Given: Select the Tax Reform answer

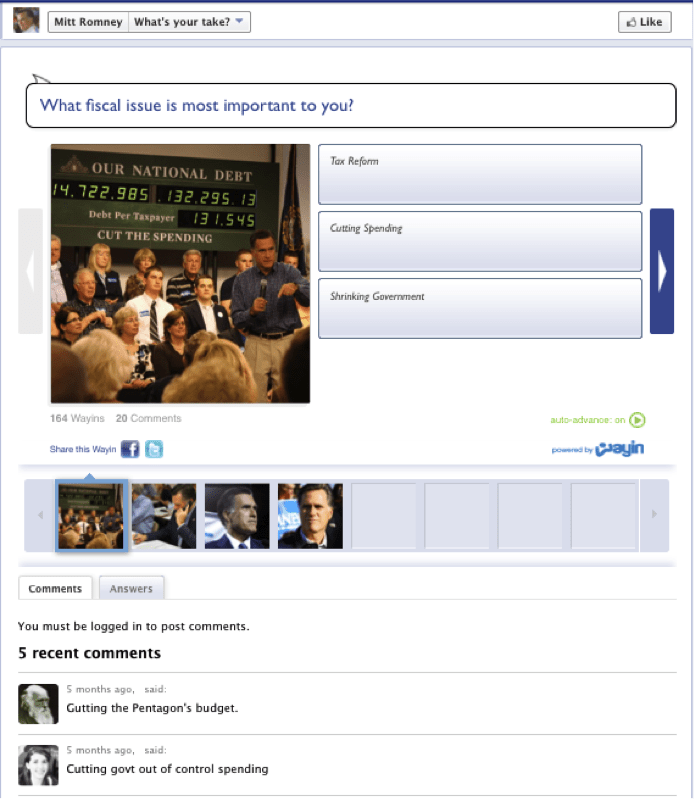Looking at the screenshot, I should click(x=480, y=174).
